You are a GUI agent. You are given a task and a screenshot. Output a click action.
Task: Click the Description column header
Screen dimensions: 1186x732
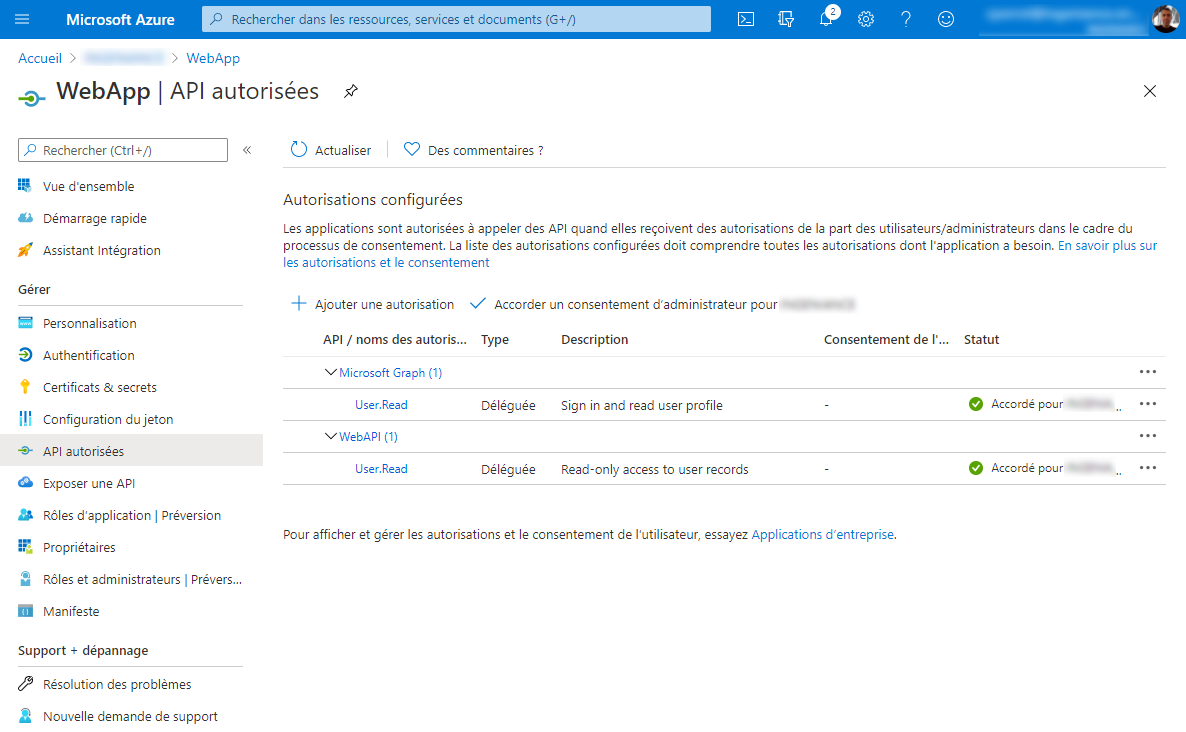coord(595,340)
